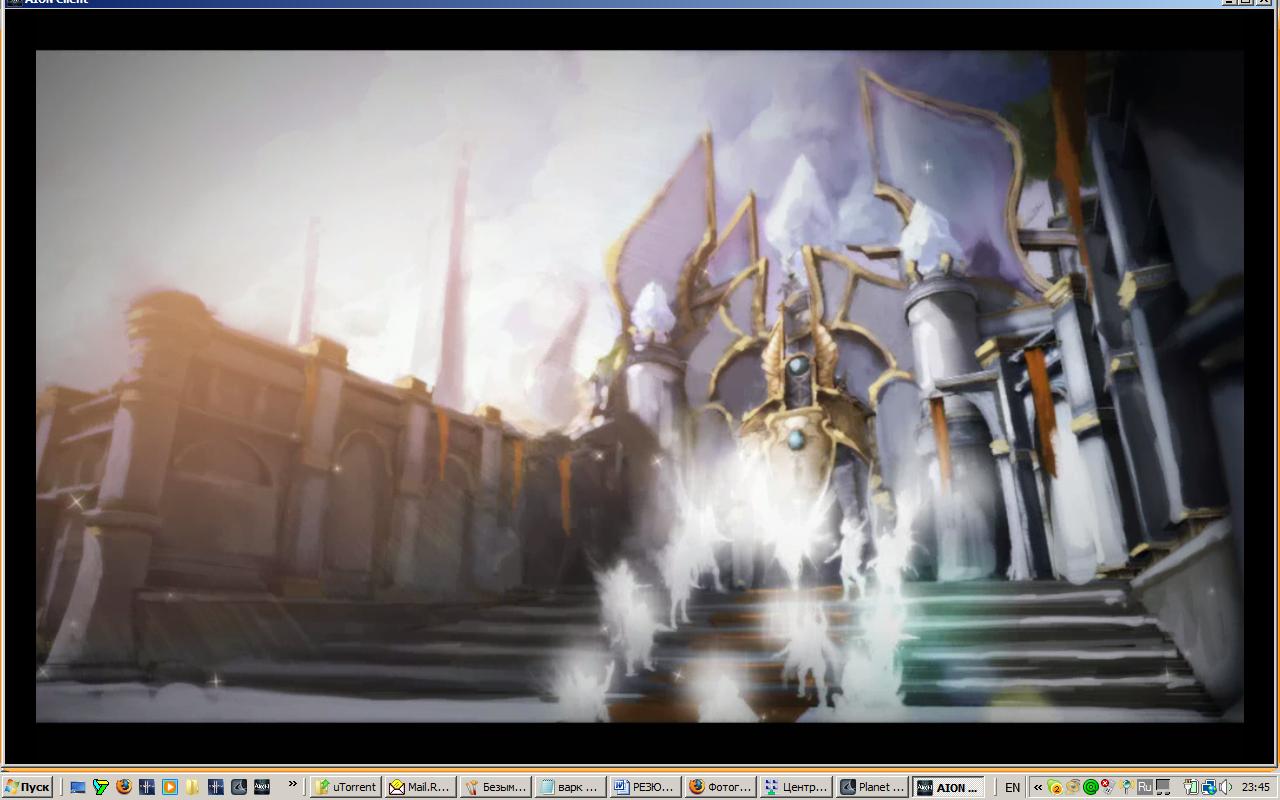Switch to Фотог... Firefox taskbar button

[x=719, y=787]
